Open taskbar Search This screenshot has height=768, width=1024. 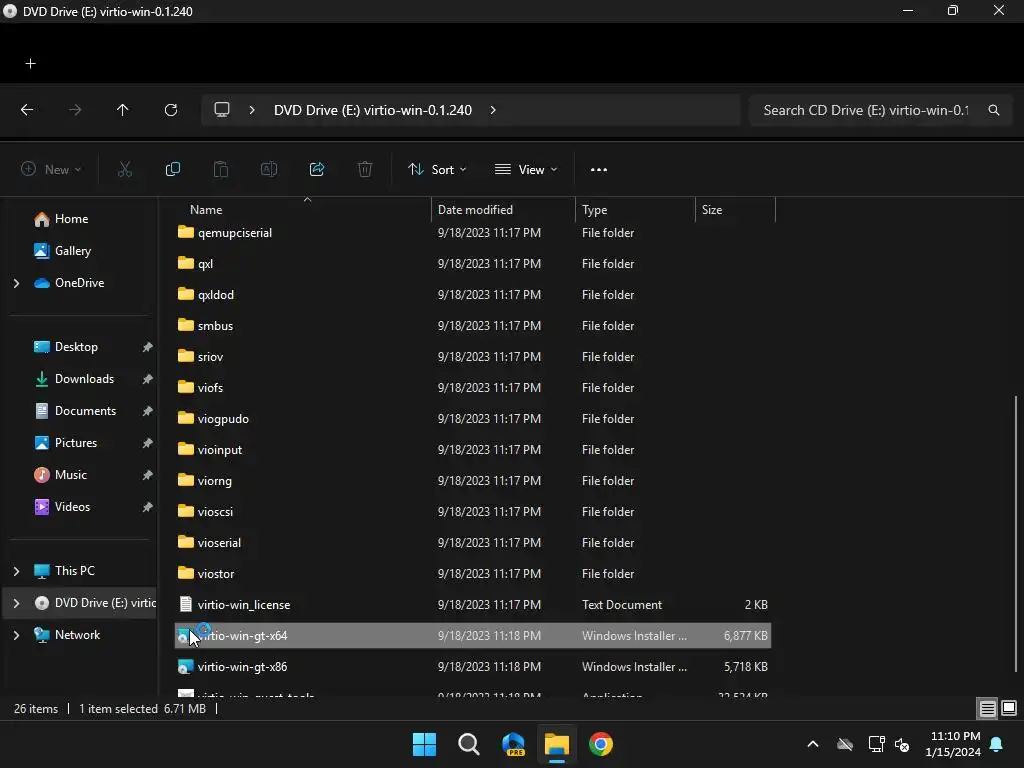pyautogui.click(x=468, y=744)
